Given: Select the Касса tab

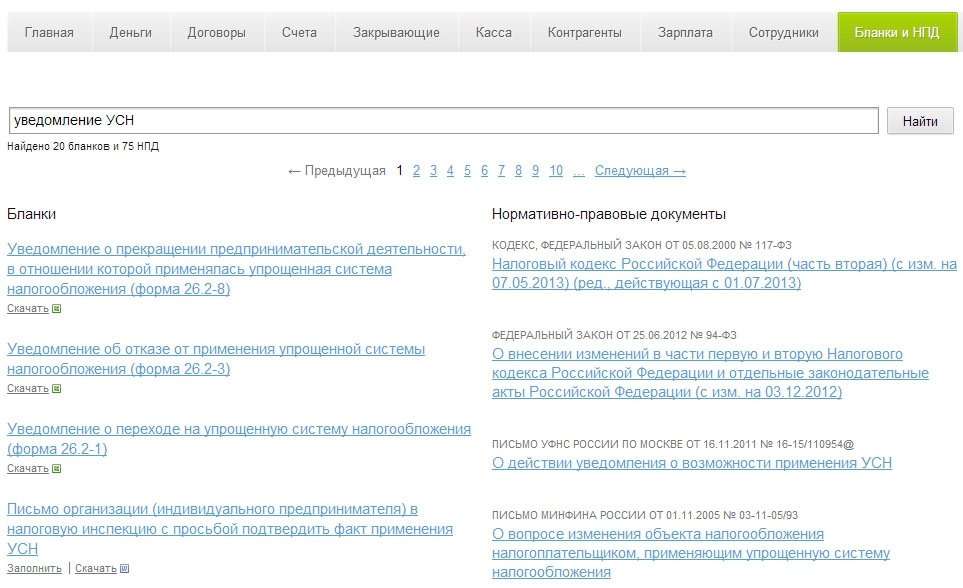Looking at the screenshot, I should (494, 33).
